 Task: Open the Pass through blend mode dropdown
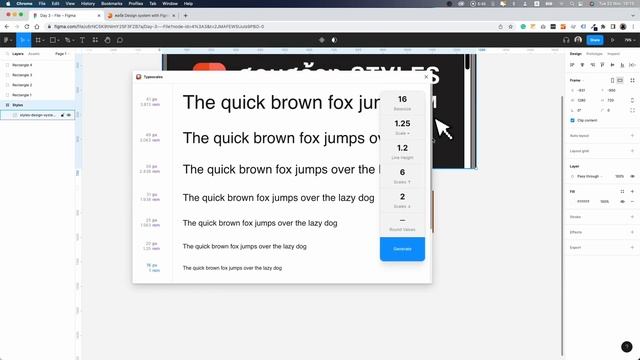click(x=590, y=176)
